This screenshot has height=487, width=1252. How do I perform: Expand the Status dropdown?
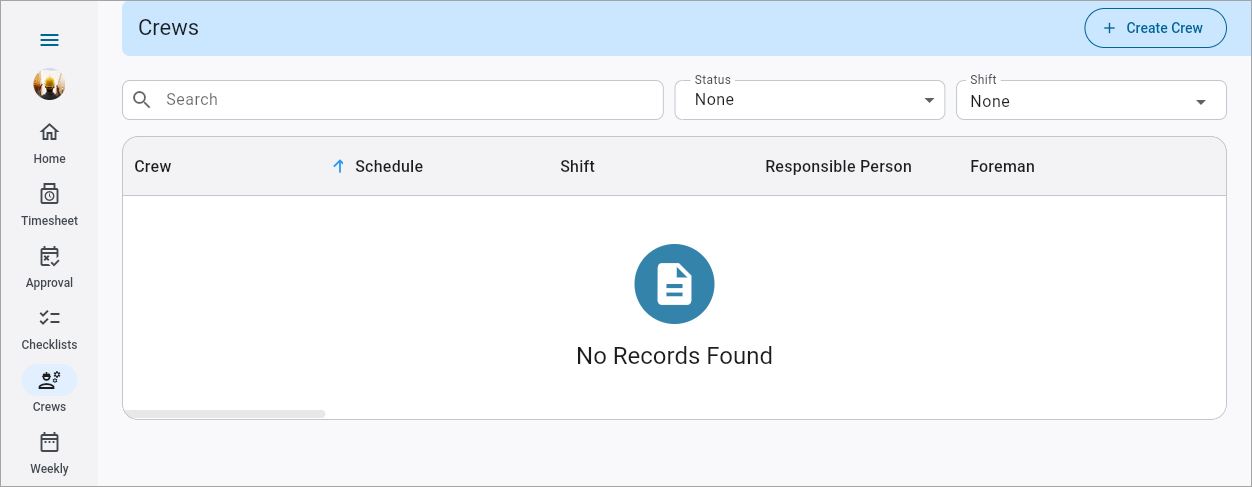809,100
